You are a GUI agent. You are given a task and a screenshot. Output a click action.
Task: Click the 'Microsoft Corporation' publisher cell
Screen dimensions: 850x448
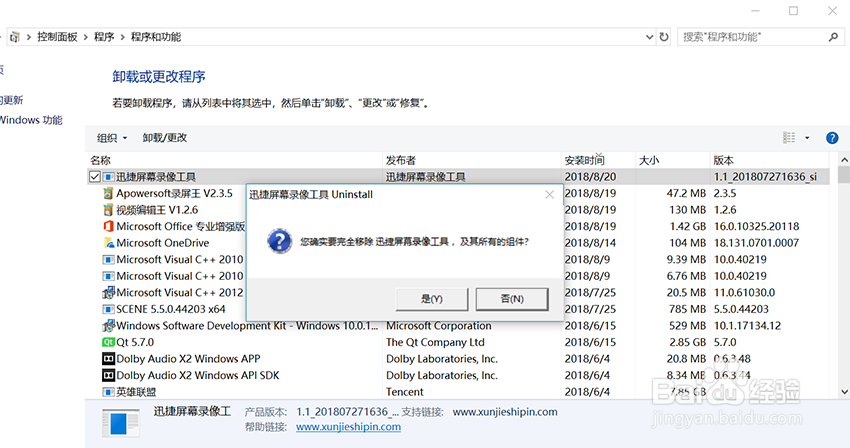click(439, 325)
